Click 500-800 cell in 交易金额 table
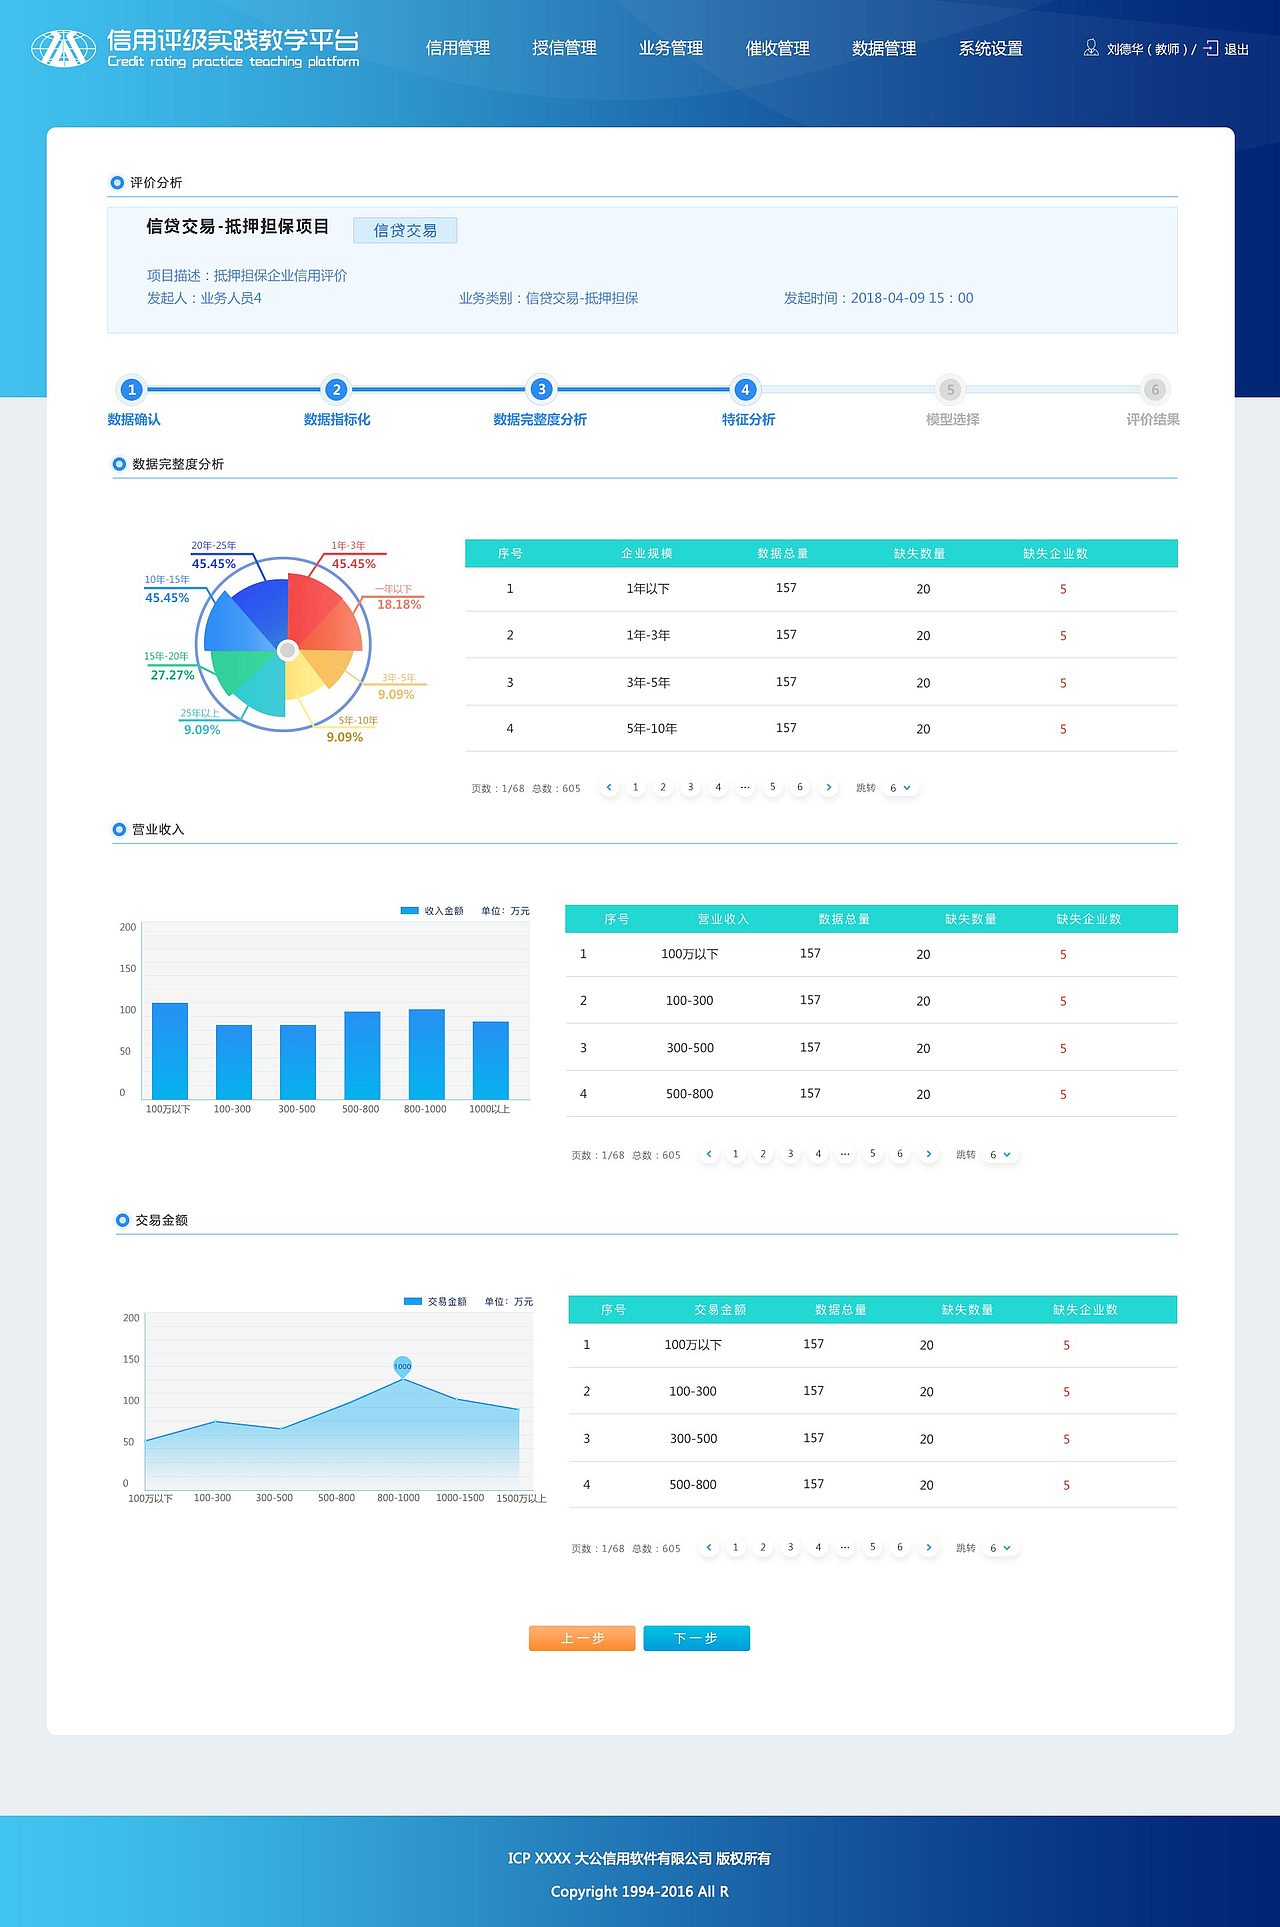The width and height of the screenshot is (1280, 1927). pyautogui.click(x=693, y=1485)
